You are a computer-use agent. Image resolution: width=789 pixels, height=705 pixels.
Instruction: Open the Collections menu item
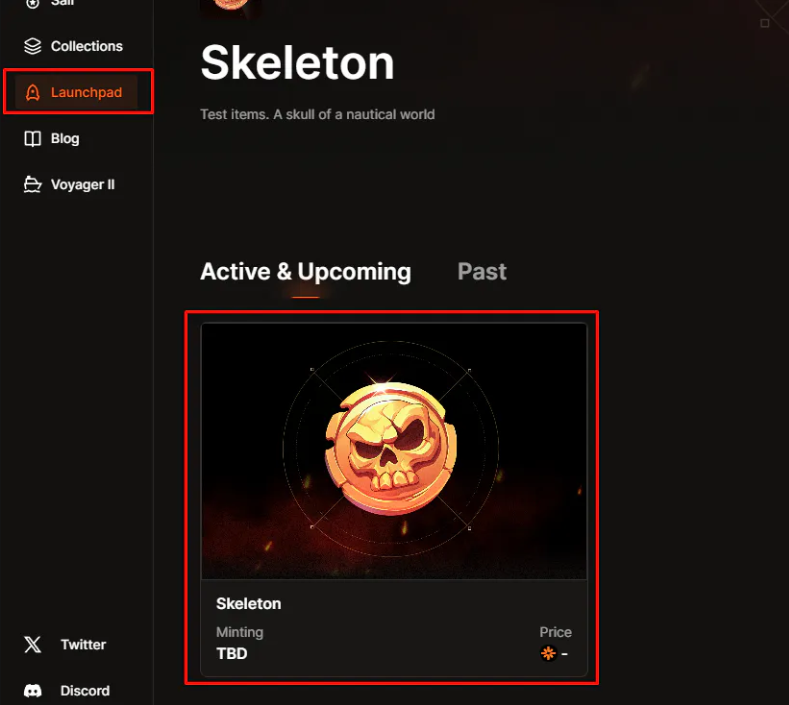click(x=87, y=46)
